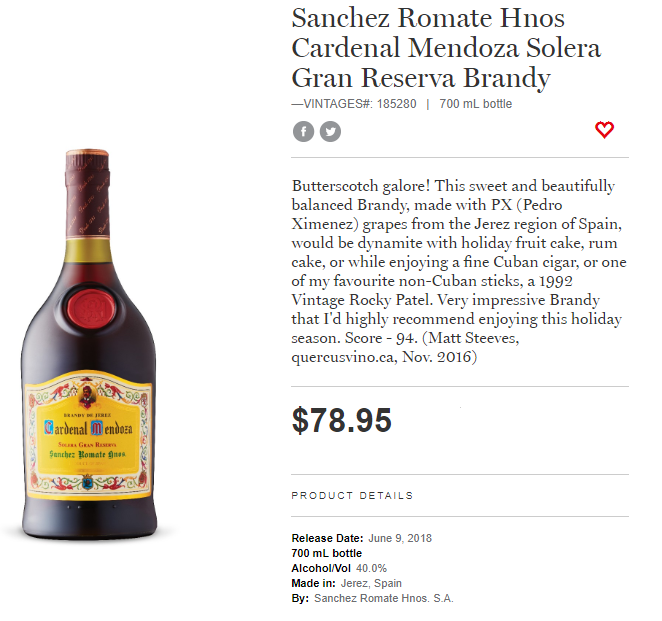Click the Sanchez Romate brandy product title
662x621 pixels.
pyautogui.click(x=446, y=47)
